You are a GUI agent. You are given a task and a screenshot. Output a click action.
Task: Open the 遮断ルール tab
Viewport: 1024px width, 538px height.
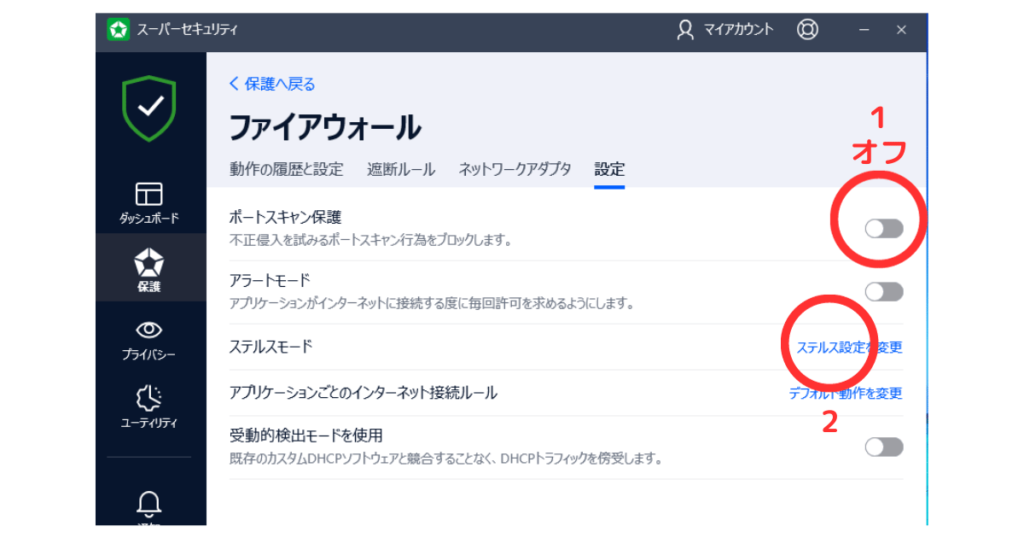coord(401,169)
